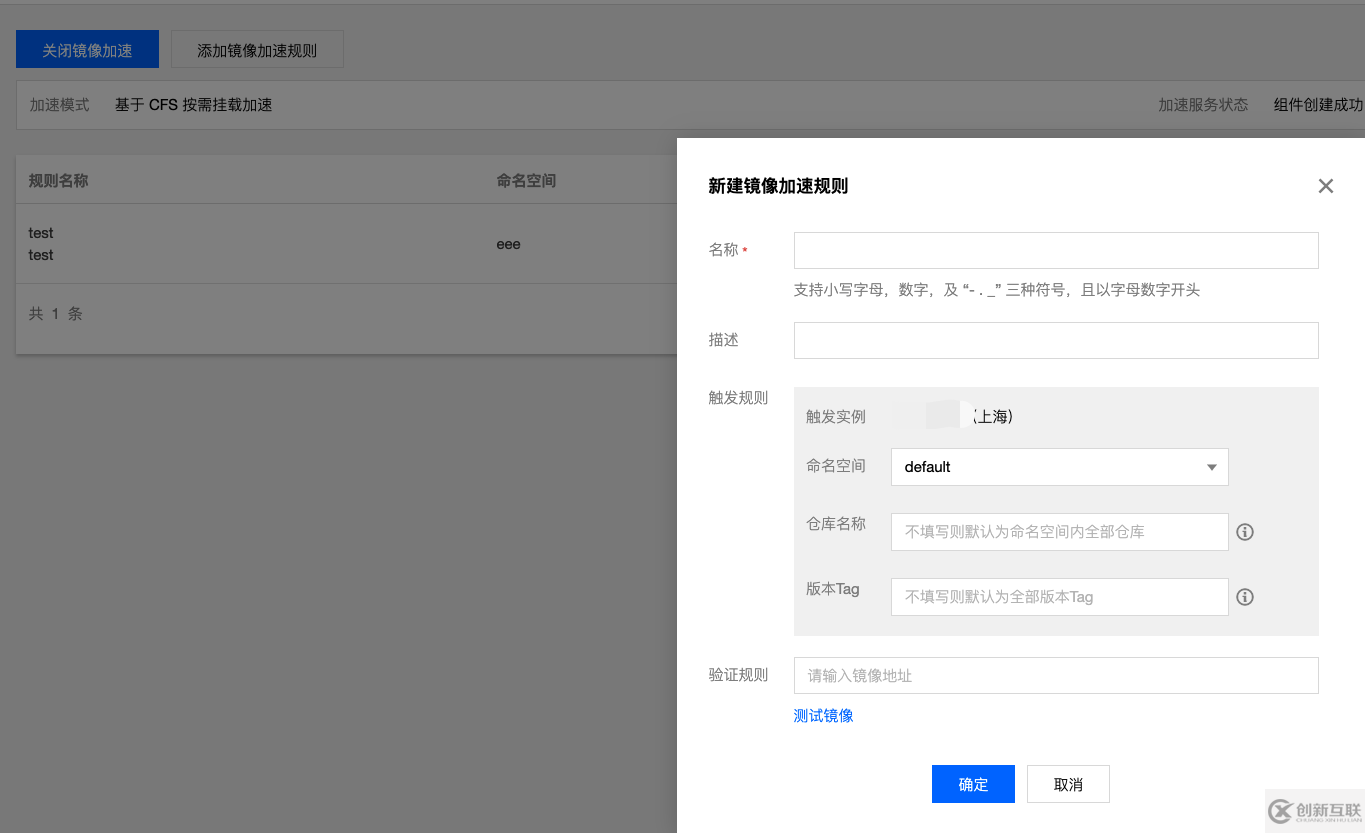Click the 取消 button to cancel
This screenshot has height=833, width=1365.
click(x=1068, y=783)
